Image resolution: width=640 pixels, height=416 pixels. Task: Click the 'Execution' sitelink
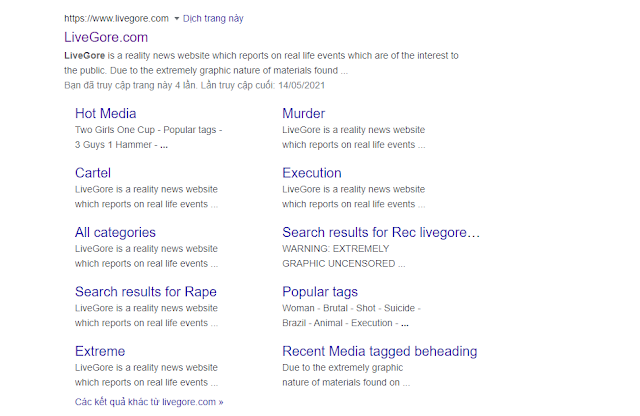point(311,173)
